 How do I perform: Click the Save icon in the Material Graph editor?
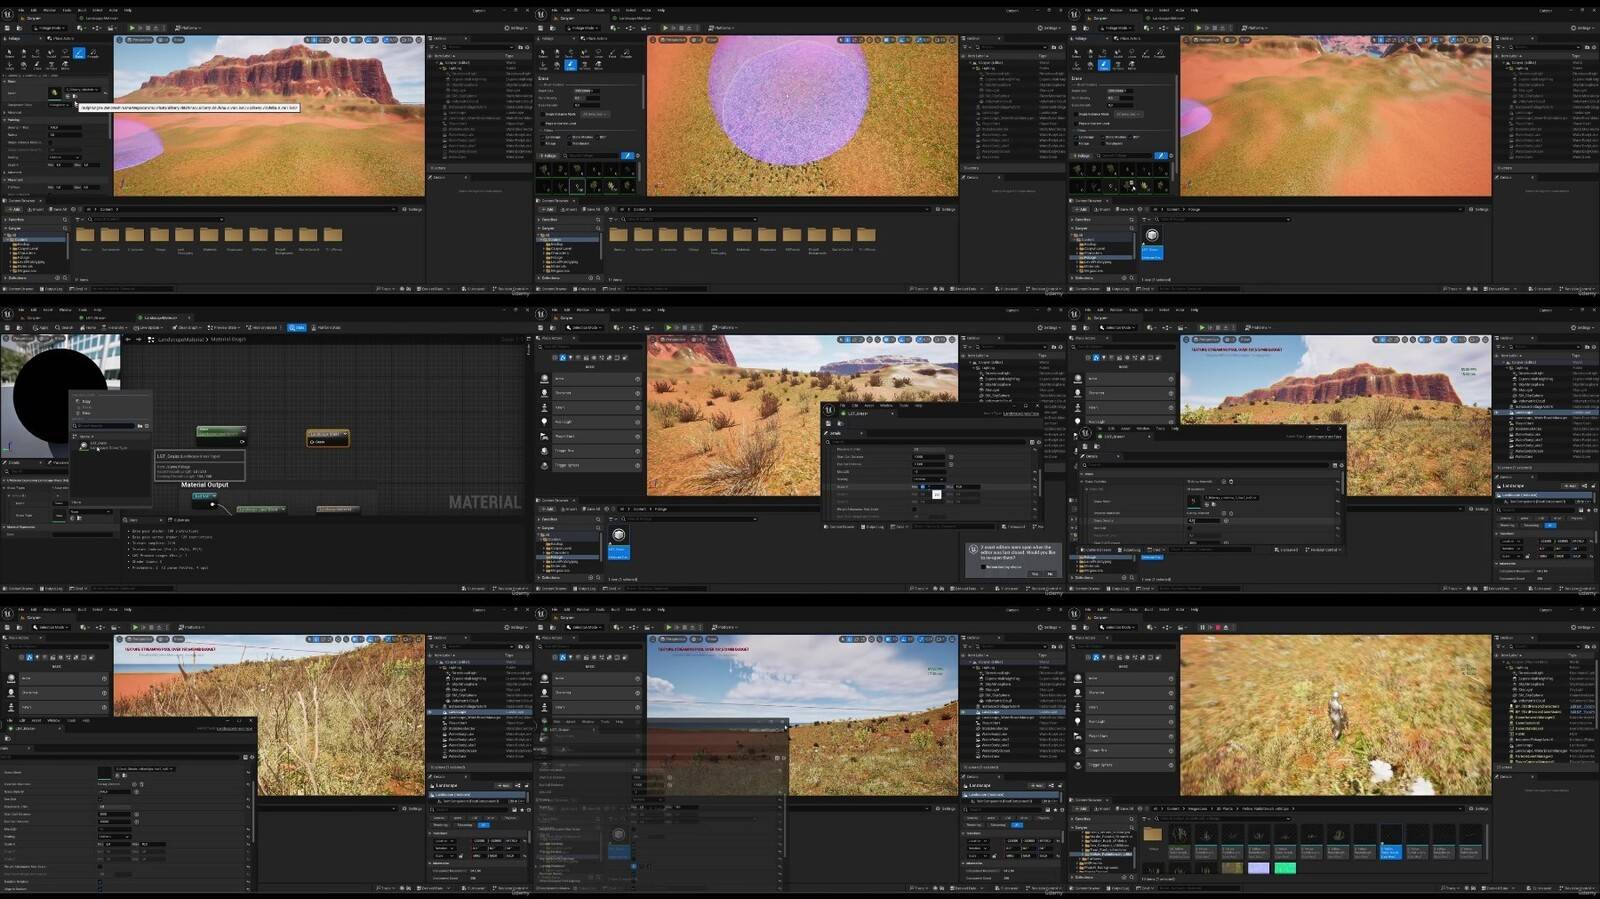[7, 327]
